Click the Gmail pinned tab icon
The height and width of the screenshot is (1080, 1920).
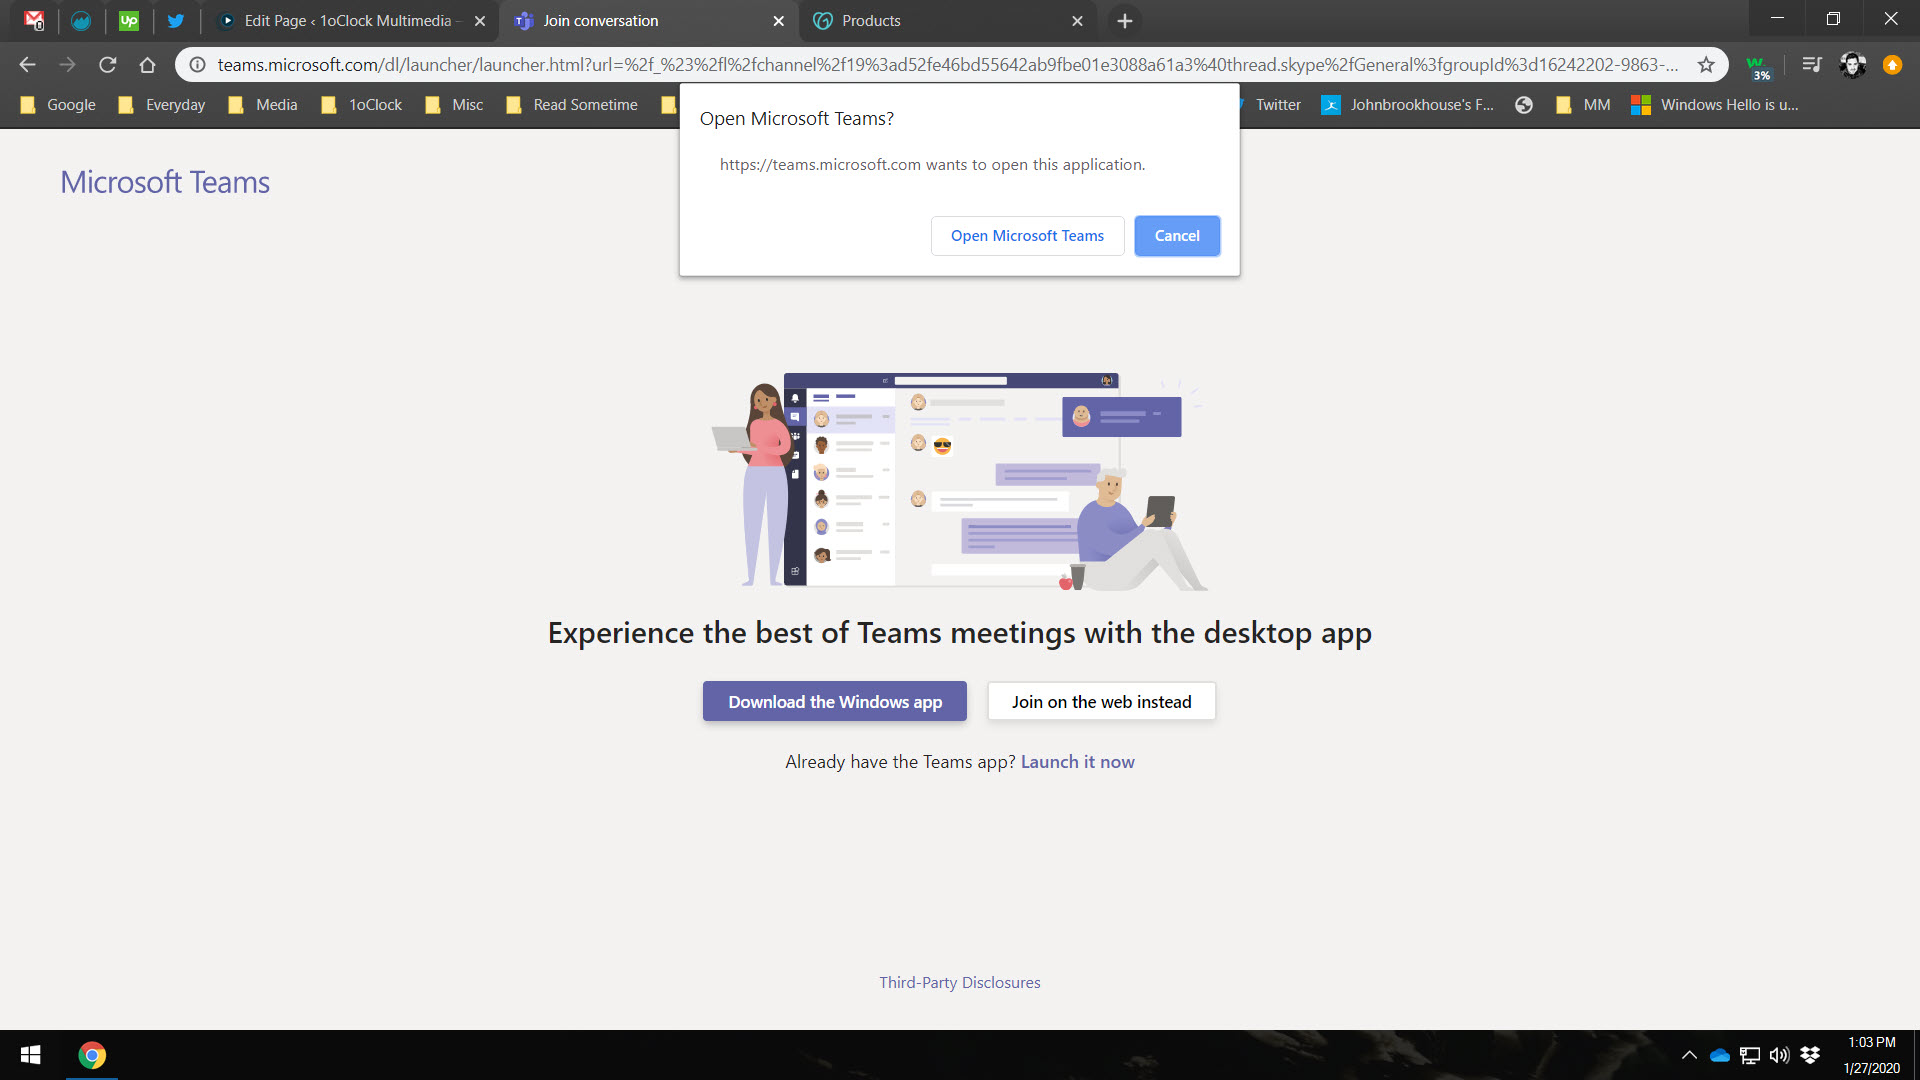(34, 20)
